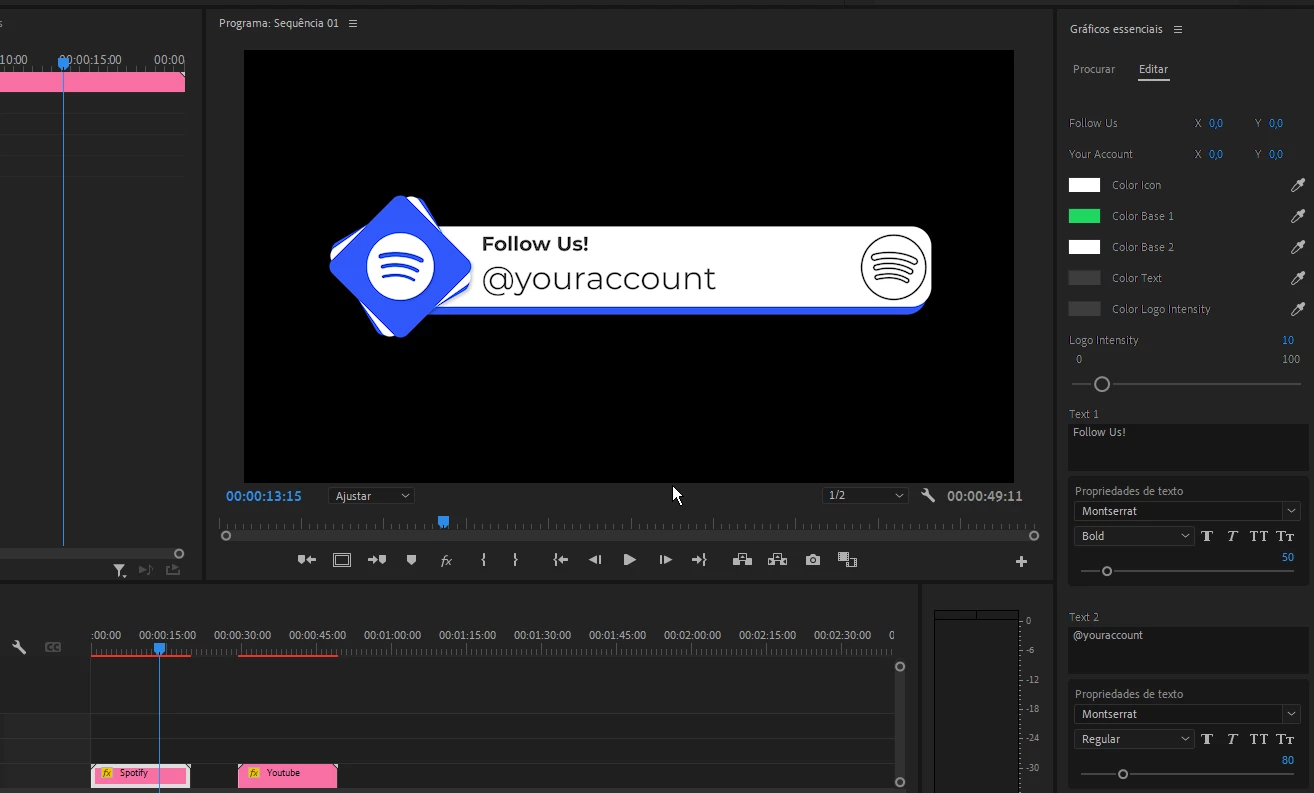Screen dimensions: 1314x793
Task: Toggle faux italic for Text 1
Action: pyautogui.click(x=1232, y=536)
